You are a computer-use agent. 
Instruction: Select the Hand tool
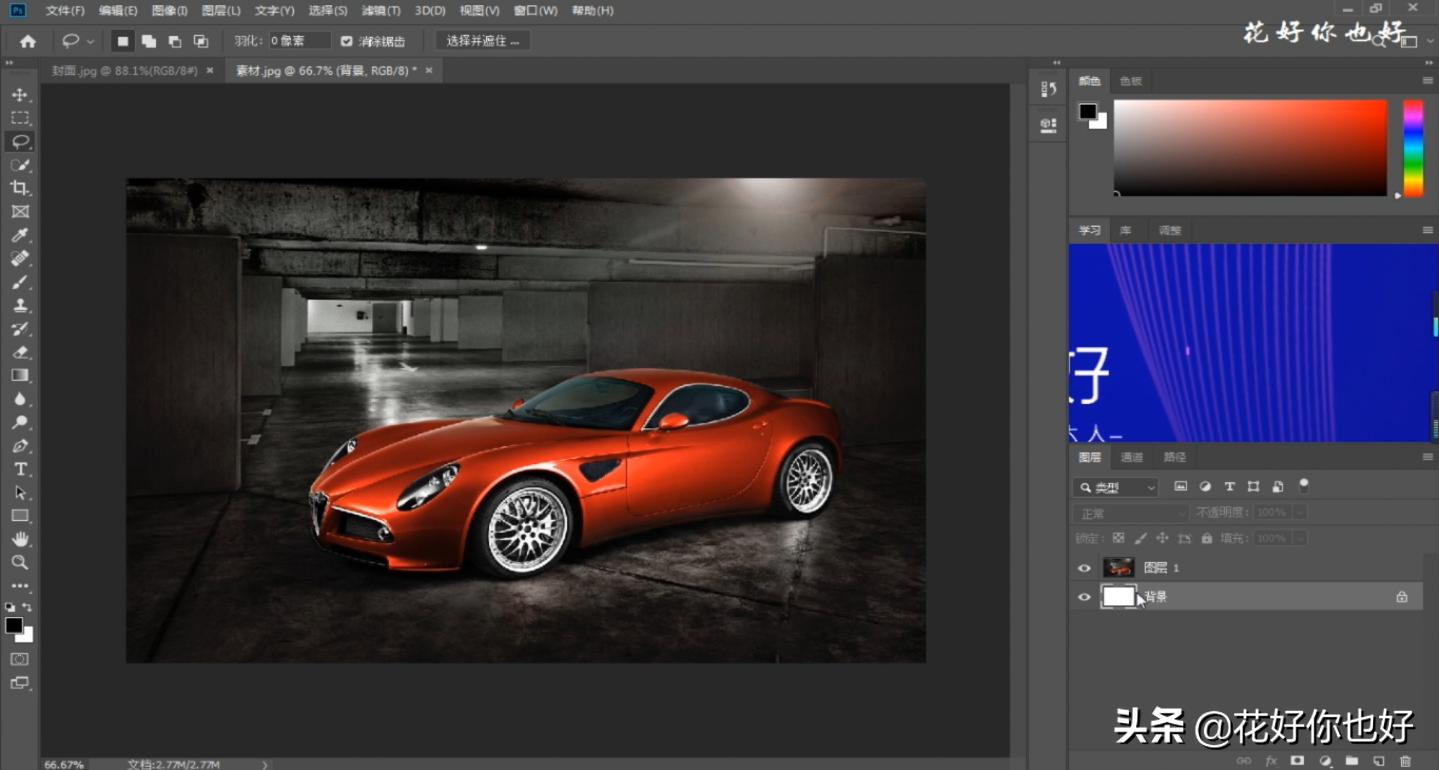point(20,540)
